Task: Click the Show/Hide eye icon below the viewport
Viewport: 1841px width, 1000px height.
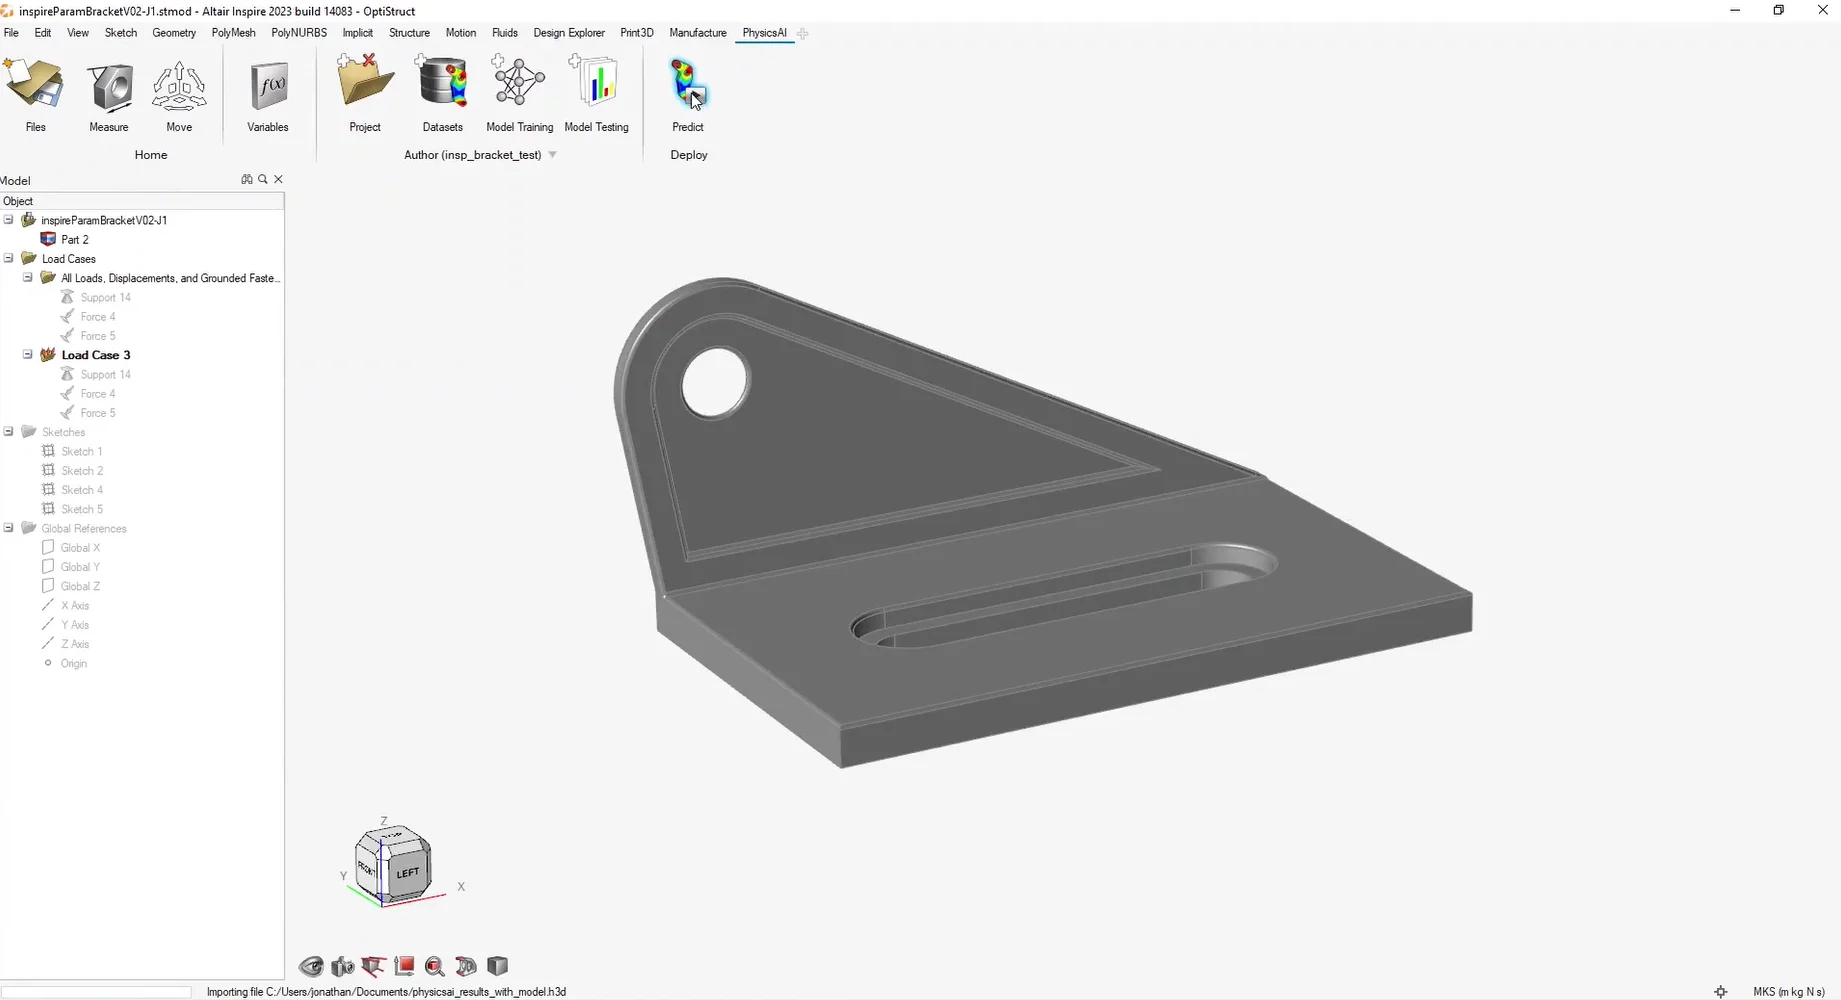Action: [x=311, y=966]
